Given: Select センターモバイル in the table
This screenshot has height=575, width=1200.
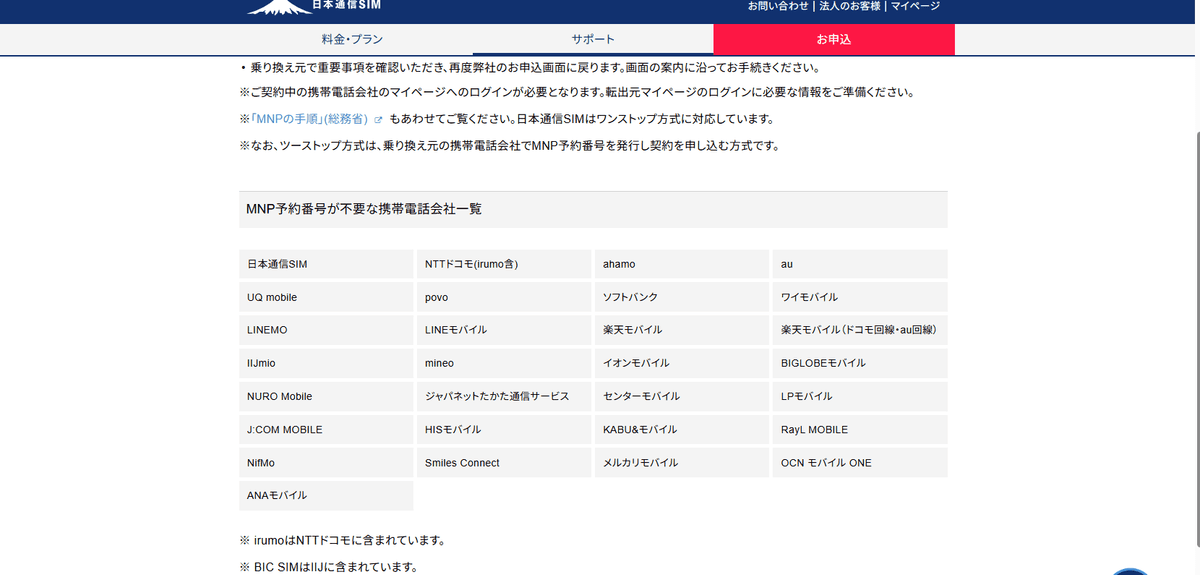Looking at the screenshot, I should point(681,396).
